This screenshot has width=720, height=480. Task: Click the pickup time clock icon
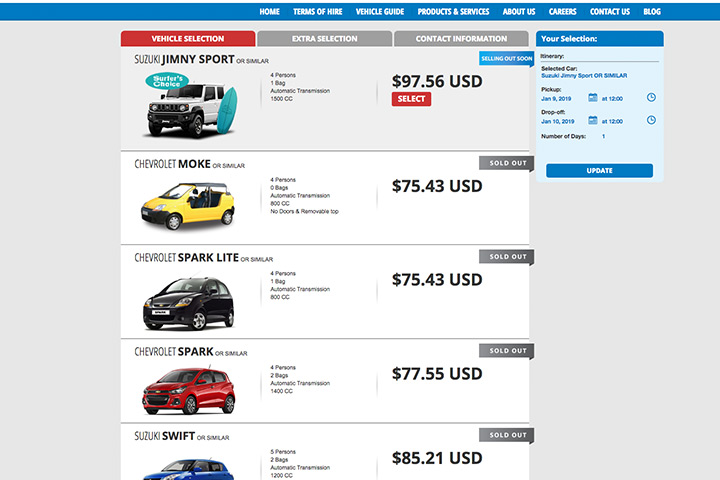(x=651, y=97)
